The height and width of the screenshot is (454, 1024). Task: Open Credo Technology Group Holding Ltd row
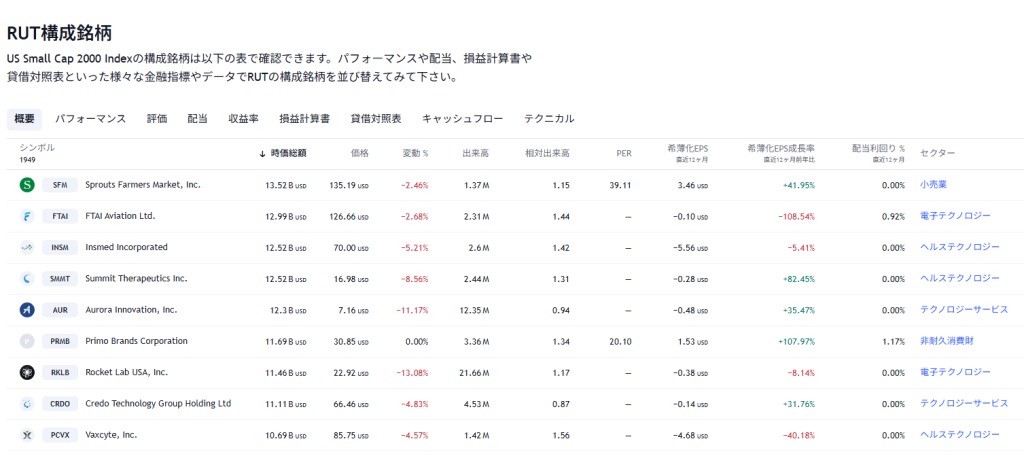[x=158, y=404]
